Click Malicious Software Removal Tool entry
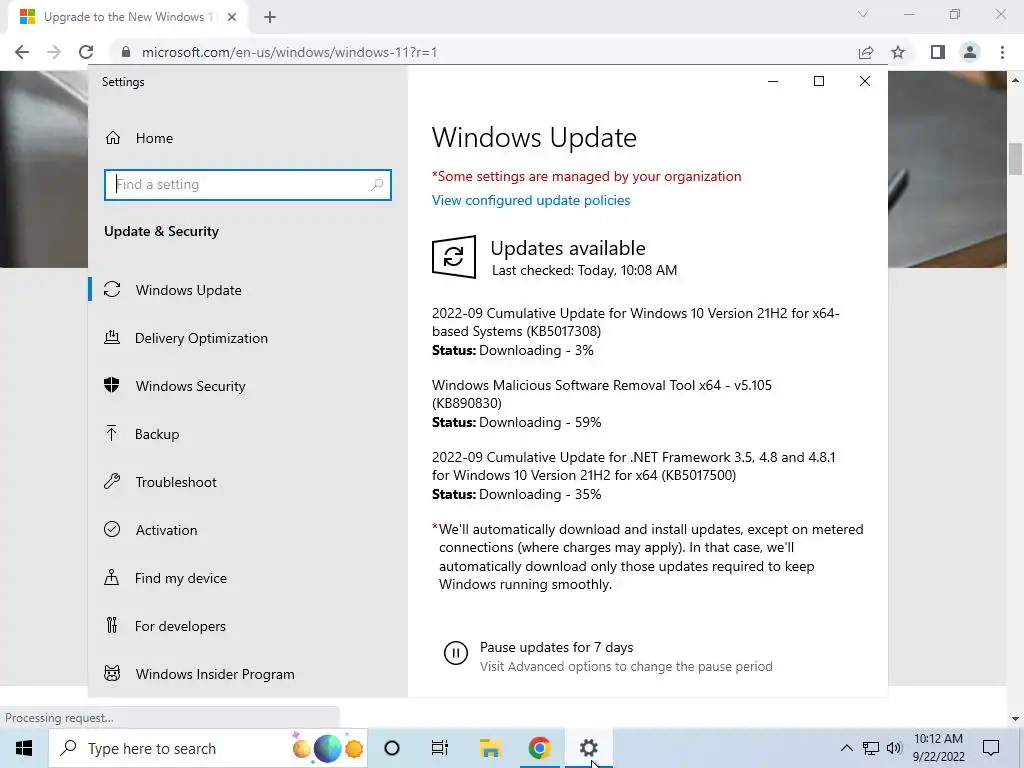 pos(601,394)
